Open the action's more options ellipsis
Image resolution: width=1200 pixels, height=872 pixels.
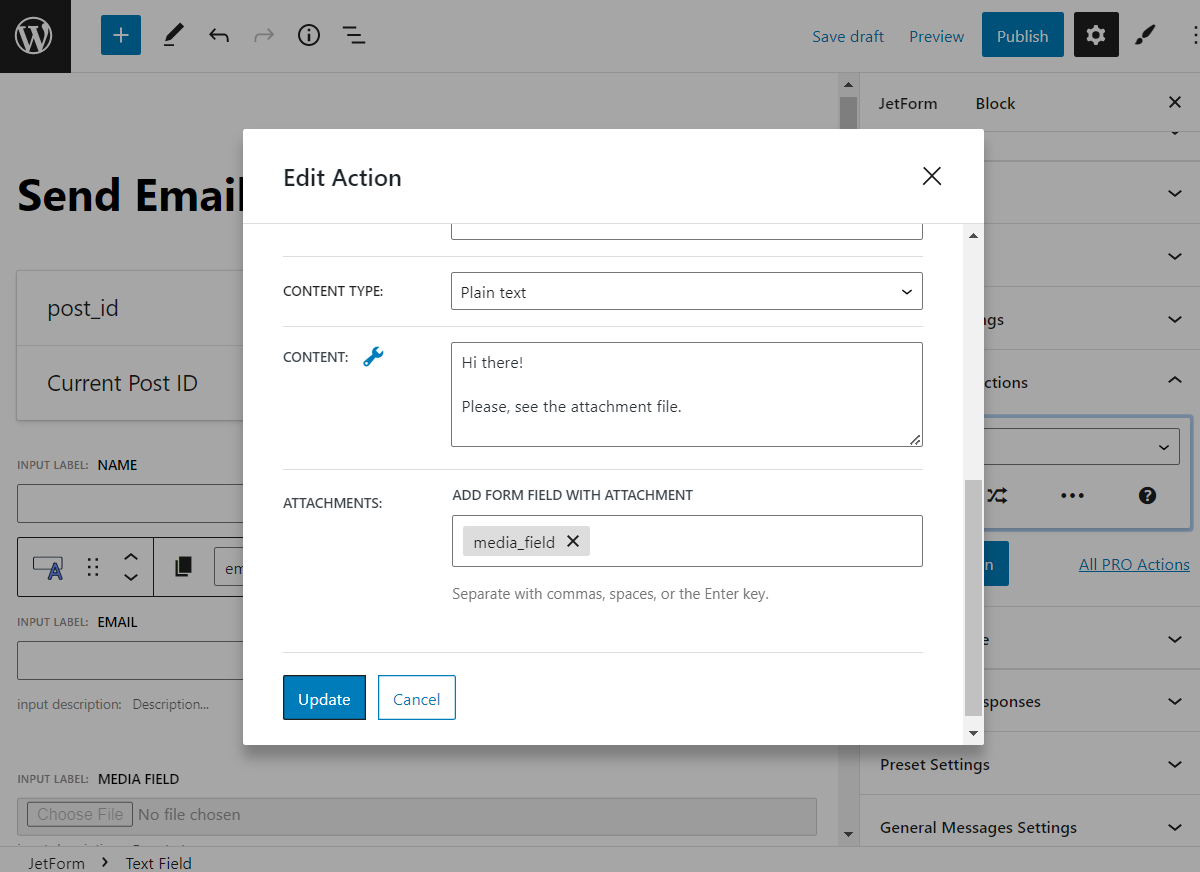[x=1072, y=495]
